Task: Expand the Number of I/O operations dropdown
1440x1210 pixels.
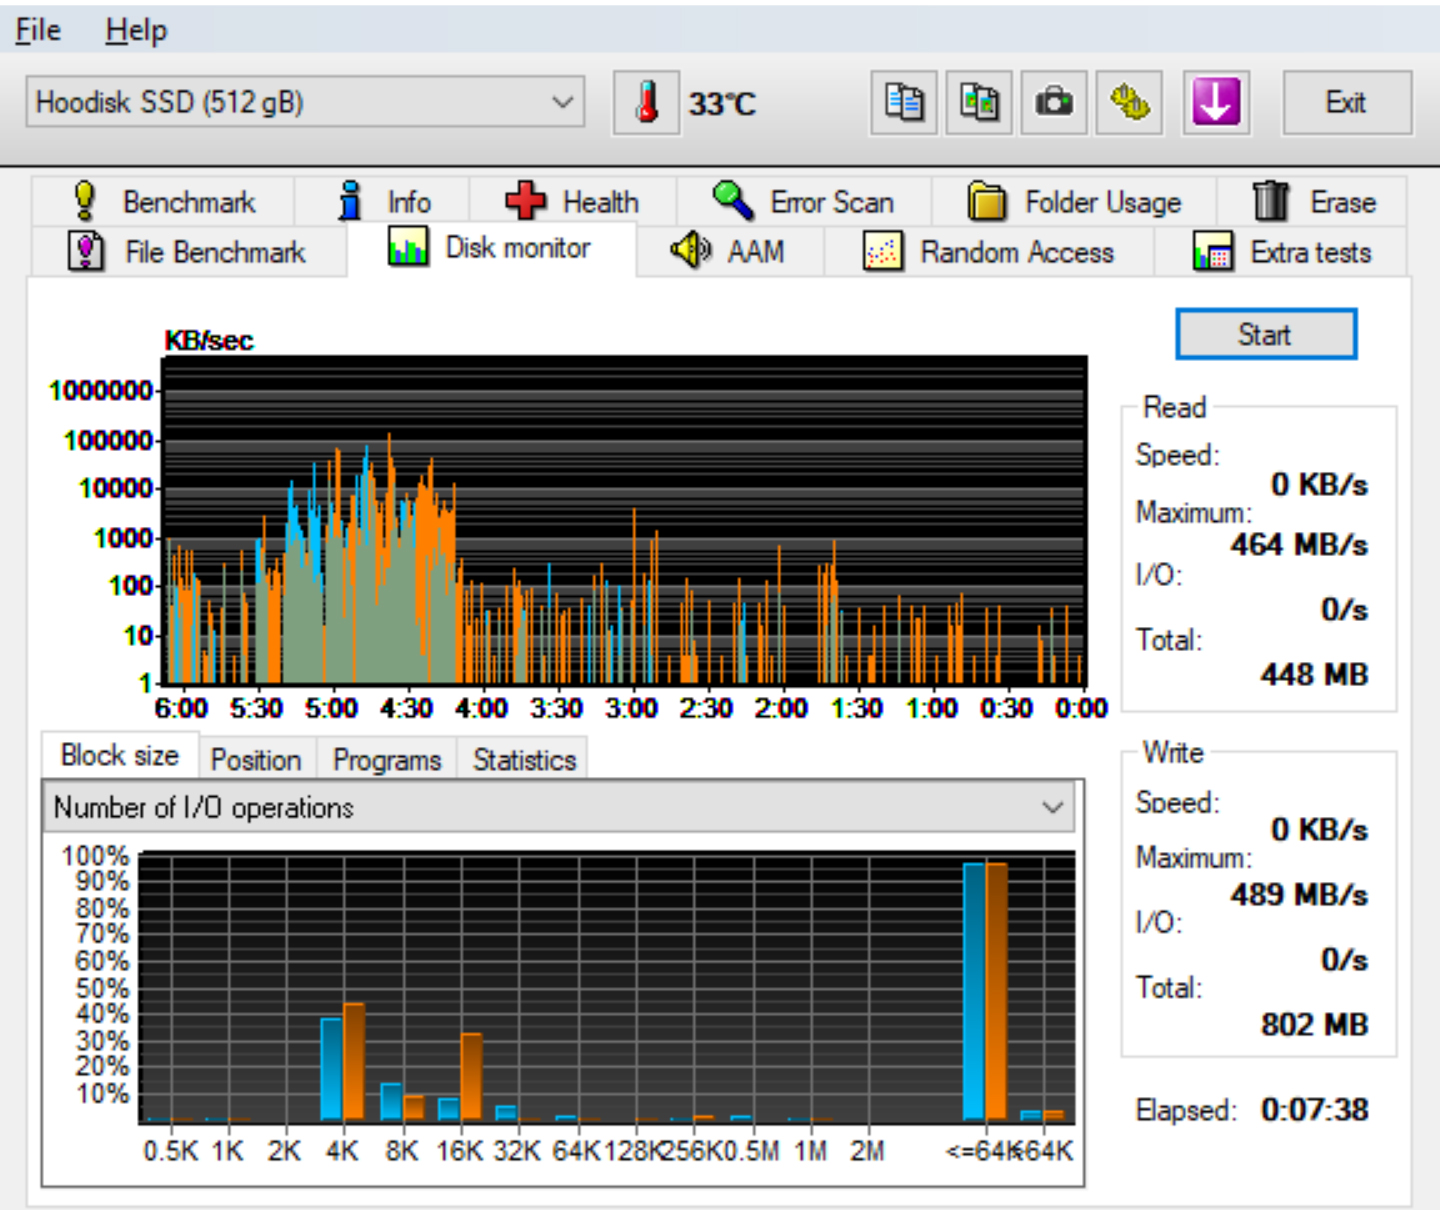Action: 558,807
